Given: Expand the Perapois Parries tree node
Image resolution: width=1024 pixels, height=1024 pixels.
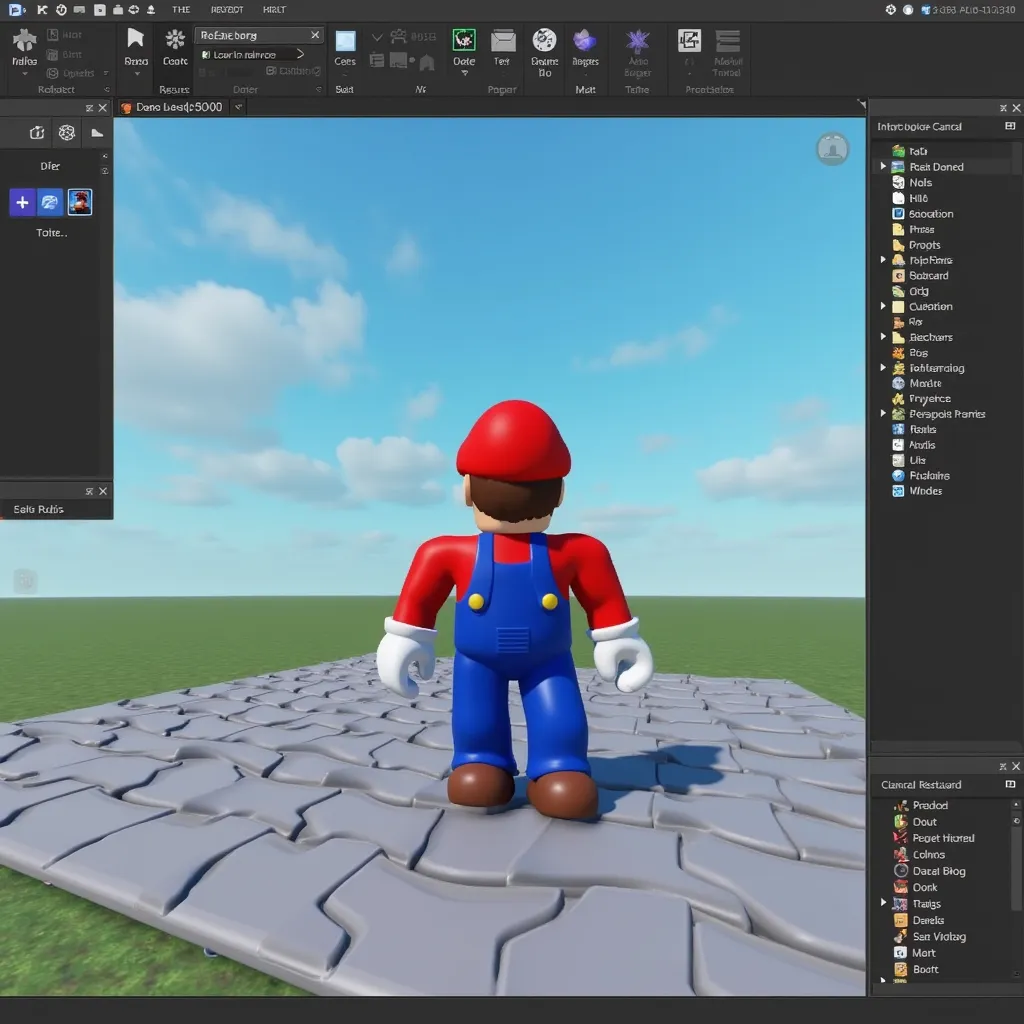Looking at the screenshot, I should point(883,413).
